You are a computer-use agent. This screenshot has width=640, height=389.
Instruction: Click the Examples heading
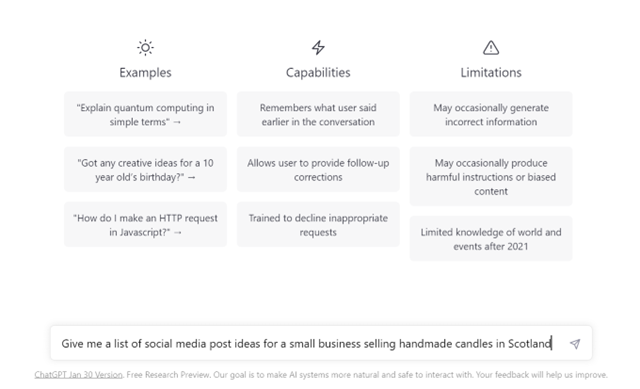point(145,73)
